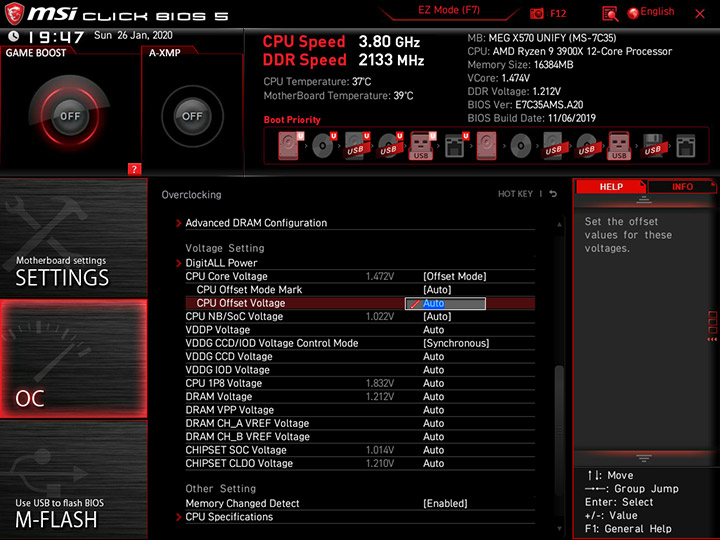
Task: Select the legacy CD/DVD boot icon without U badge
Action: (521, 146)
